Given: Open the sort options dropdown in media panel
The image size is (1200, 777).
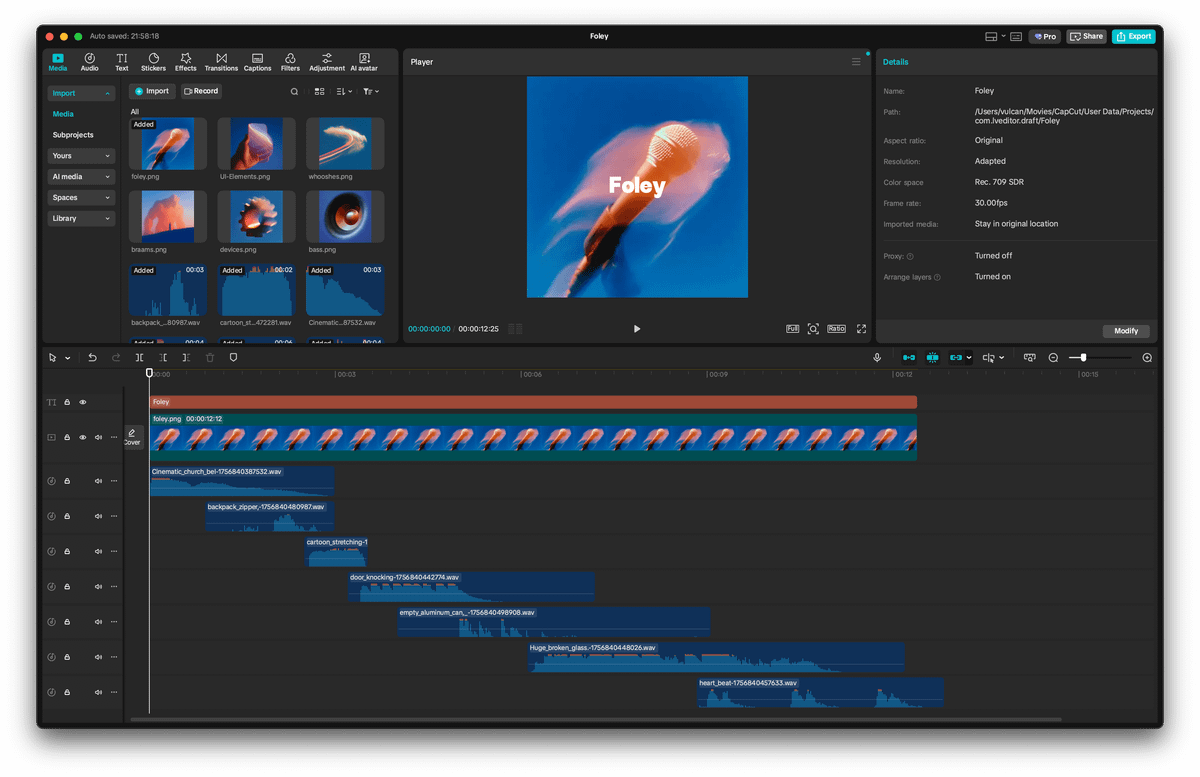Looking at the screenshot, I should coord(344,91).
